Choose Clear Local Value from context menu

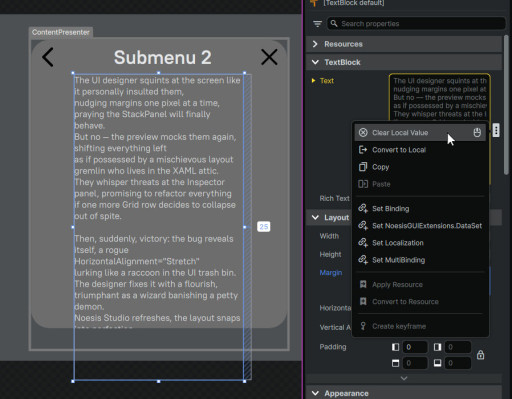tap(421, 133)
